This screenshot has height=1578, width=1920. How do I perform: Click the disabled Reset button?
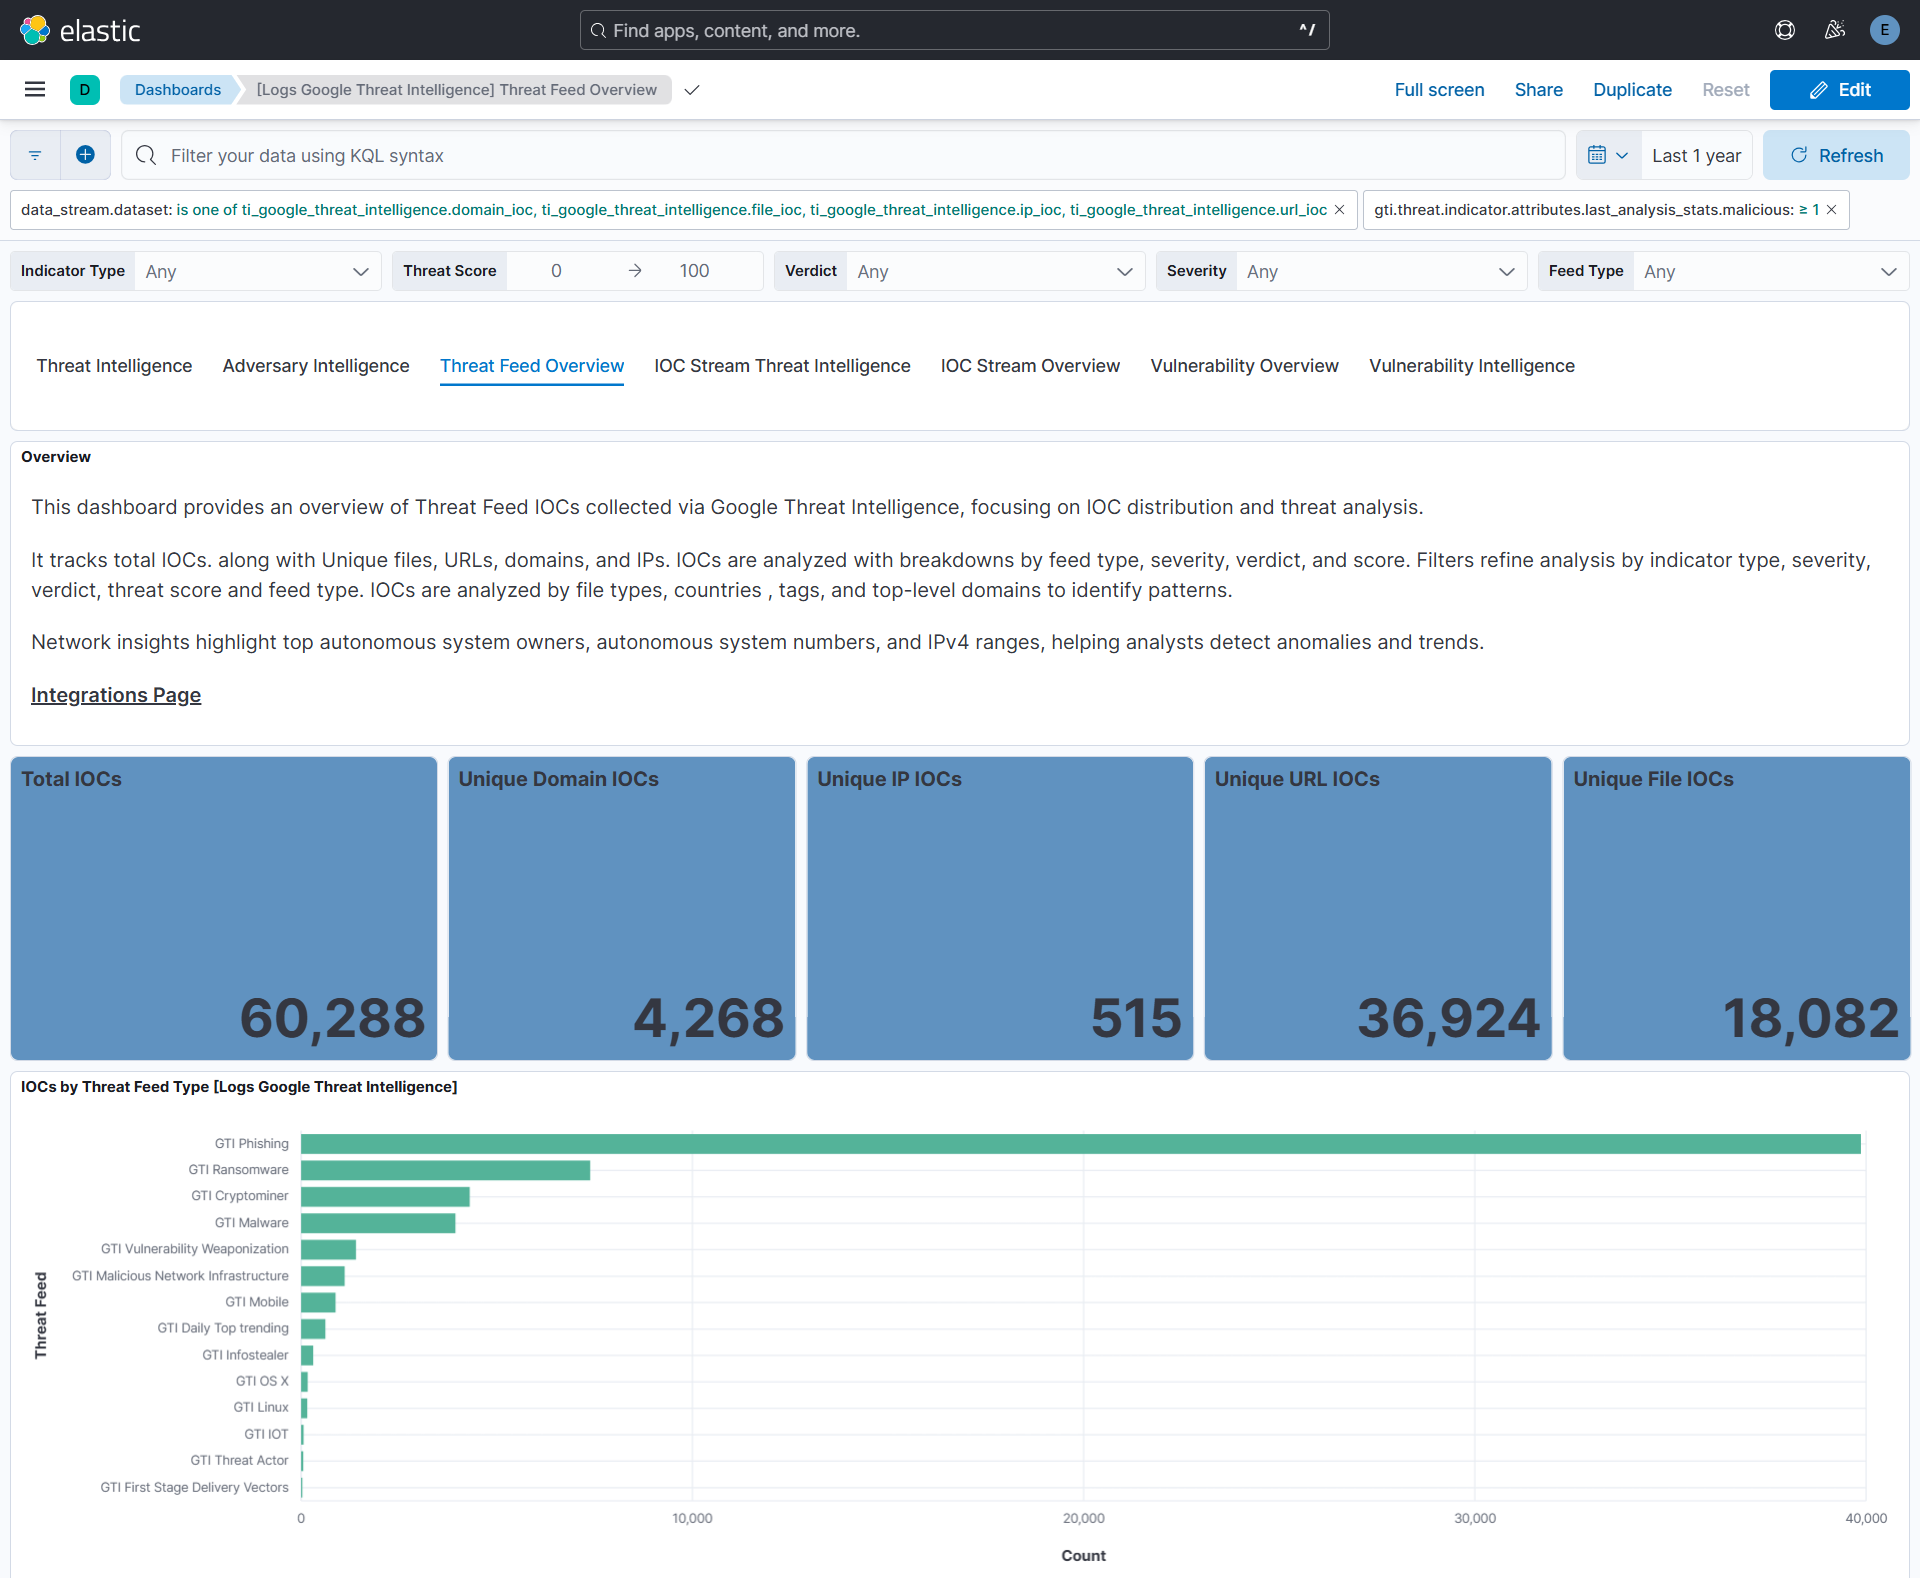pos(1725,90)
